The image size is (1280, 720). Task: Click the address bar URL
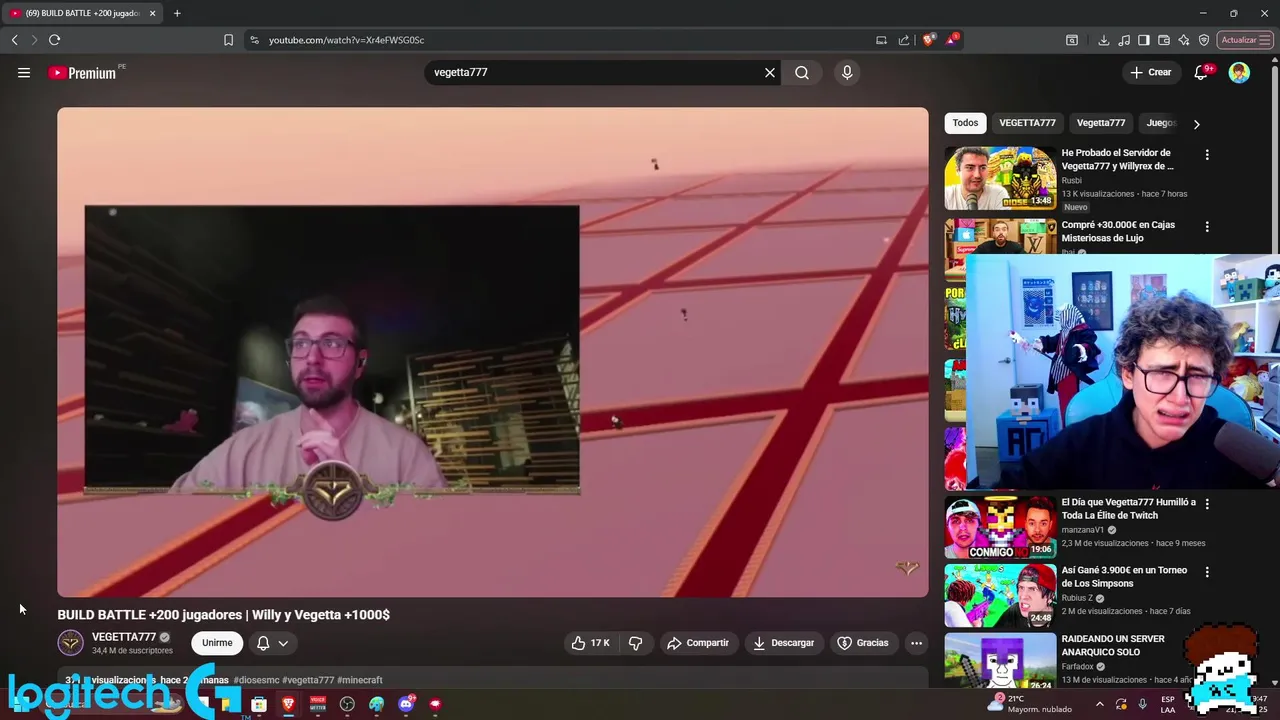pyautogui.click(x=346, y=40)
